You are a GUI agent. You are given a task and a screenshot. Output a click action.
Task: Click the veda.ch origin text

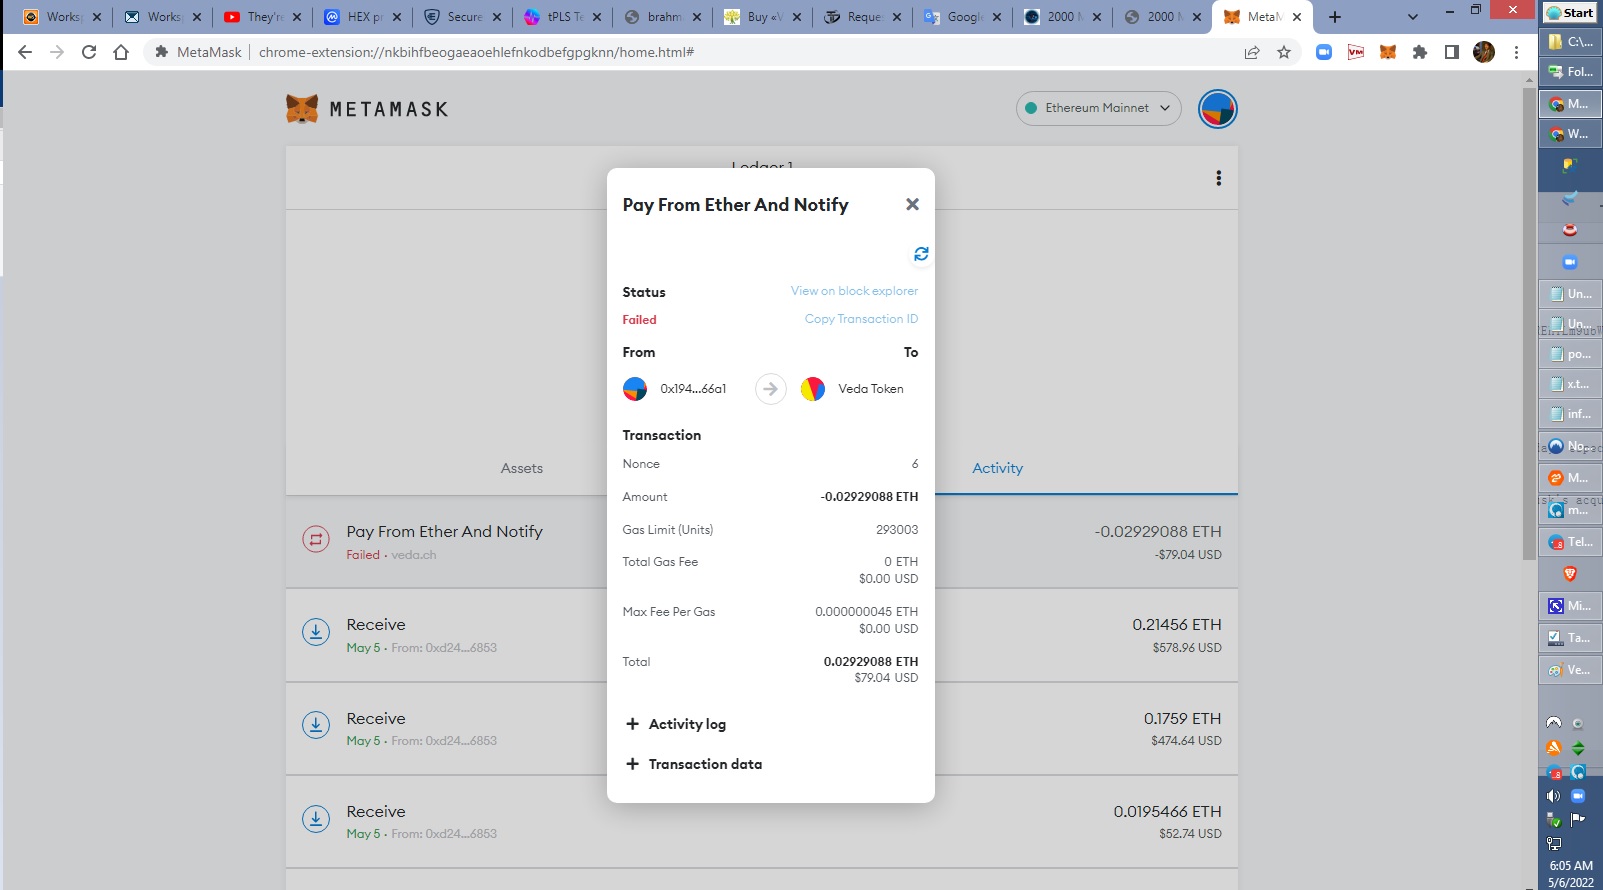click(x=414, y=555)
